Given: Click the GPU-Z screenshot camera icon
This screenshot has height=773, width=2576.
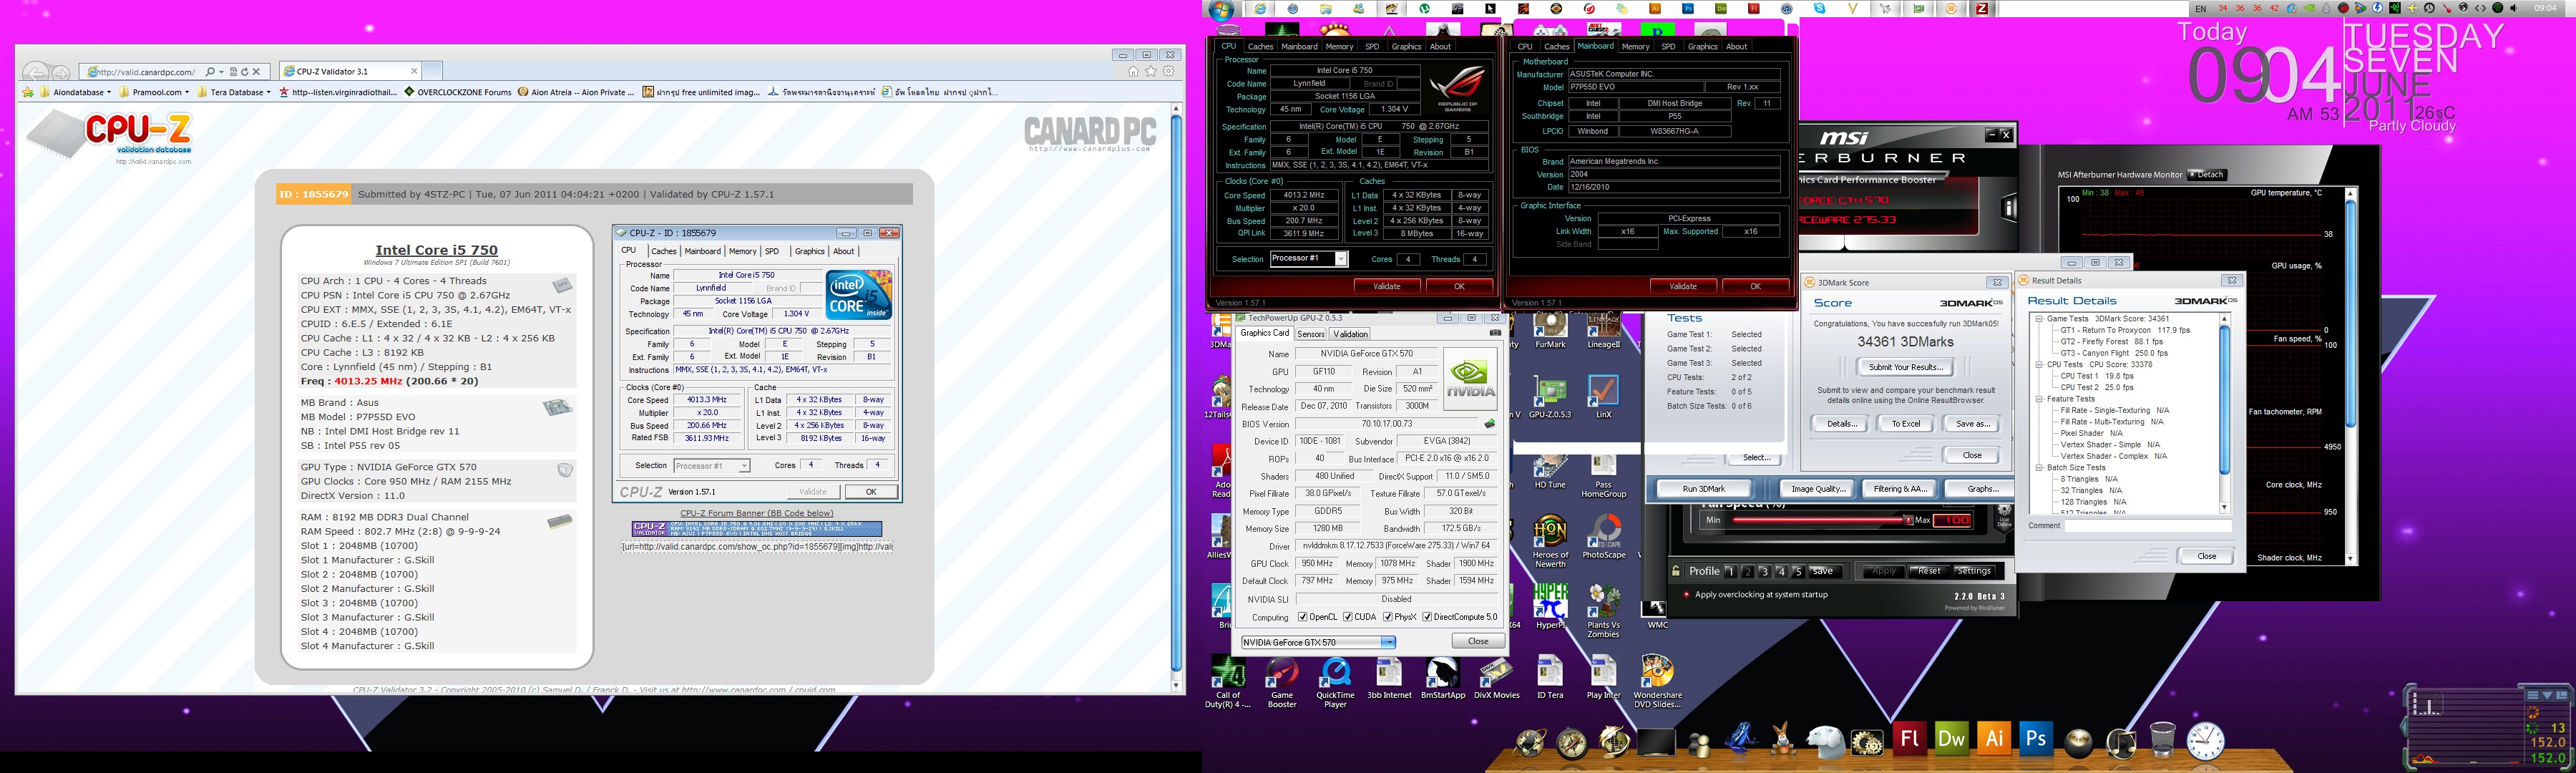Looking at the screenshot, I should 1495,333.
